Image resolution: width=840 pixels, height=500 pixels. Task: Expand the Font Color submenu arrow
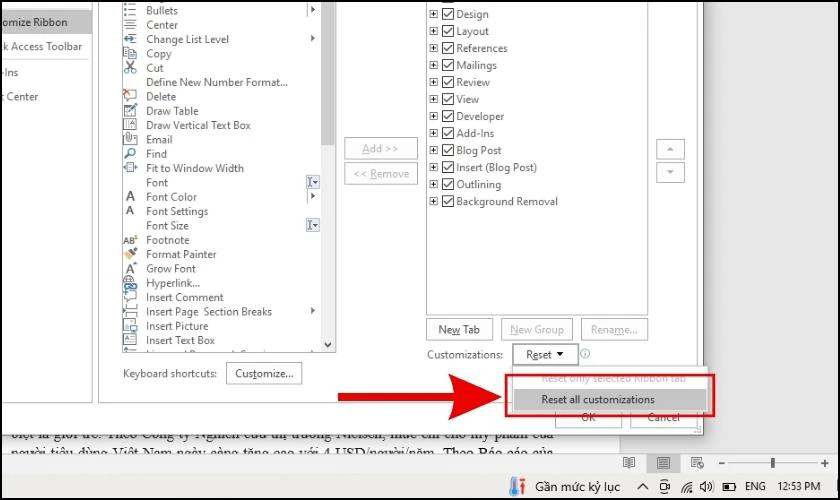pos(313,196)
